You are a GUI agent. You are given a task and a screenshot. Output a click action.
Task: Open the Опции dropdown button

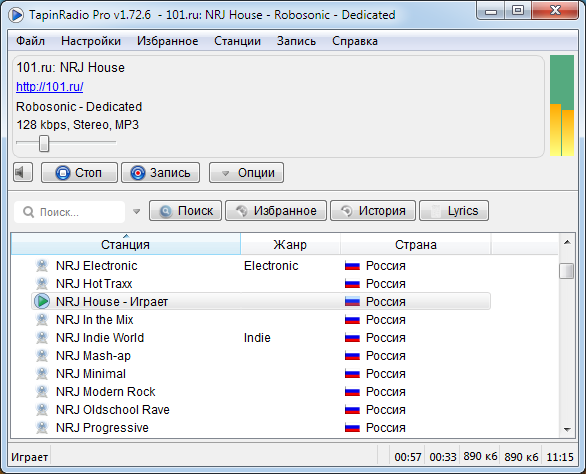point(246,172)
